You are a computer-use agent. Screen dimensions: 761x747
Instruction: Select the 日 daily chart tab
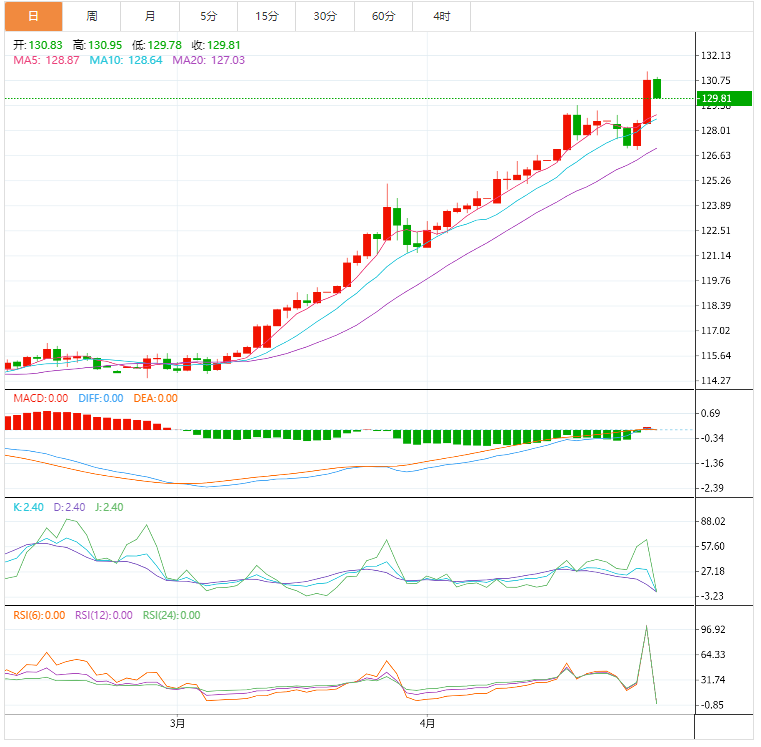click(x=33, y=16)
